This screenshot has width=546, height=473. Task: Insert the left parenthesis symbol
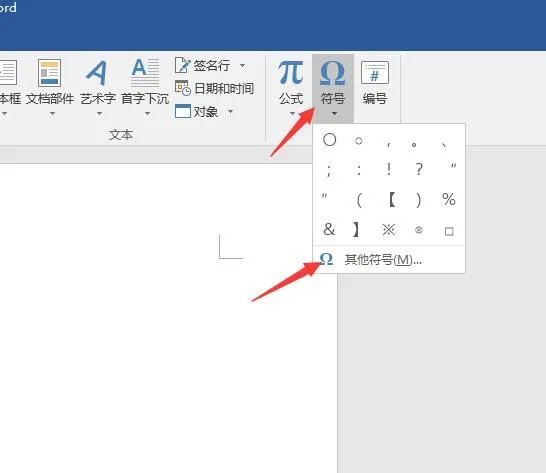359,200
